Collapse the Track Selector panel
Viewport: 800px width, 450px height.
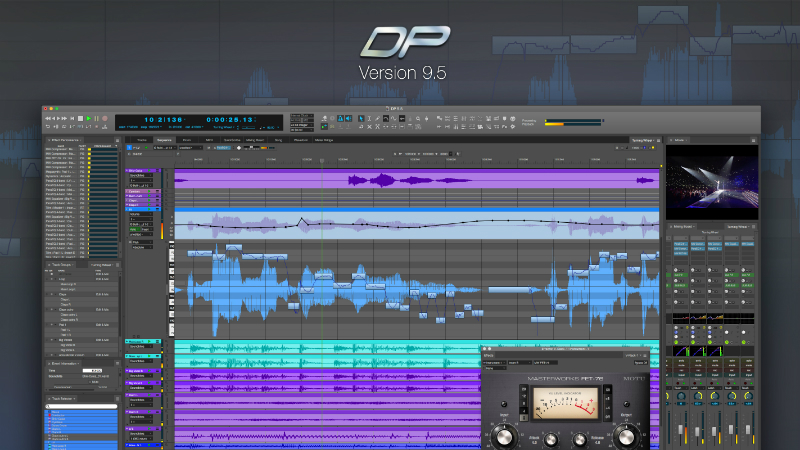pos(46,397)
